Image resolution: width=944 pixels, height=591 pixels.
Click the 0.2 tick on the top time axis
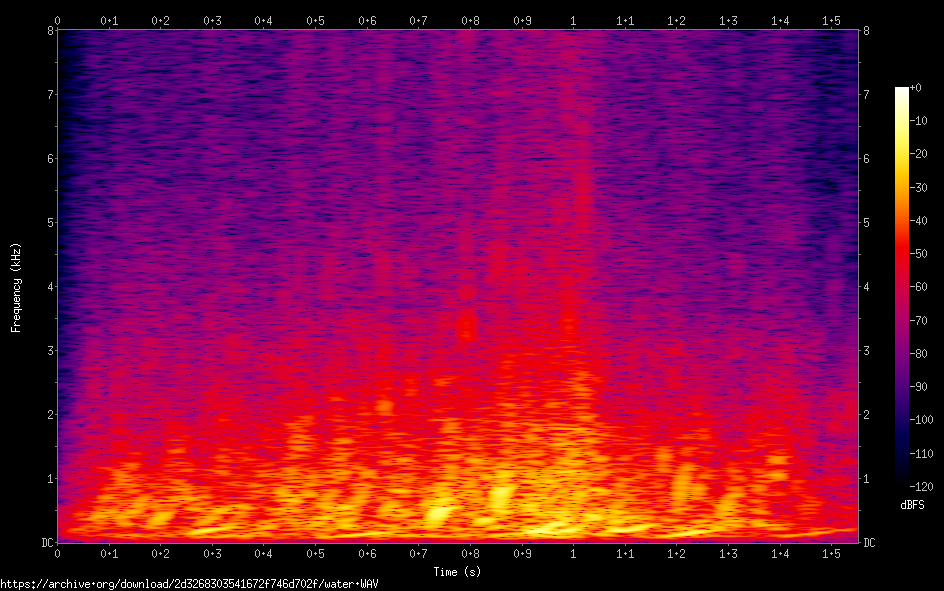[160, 20]
